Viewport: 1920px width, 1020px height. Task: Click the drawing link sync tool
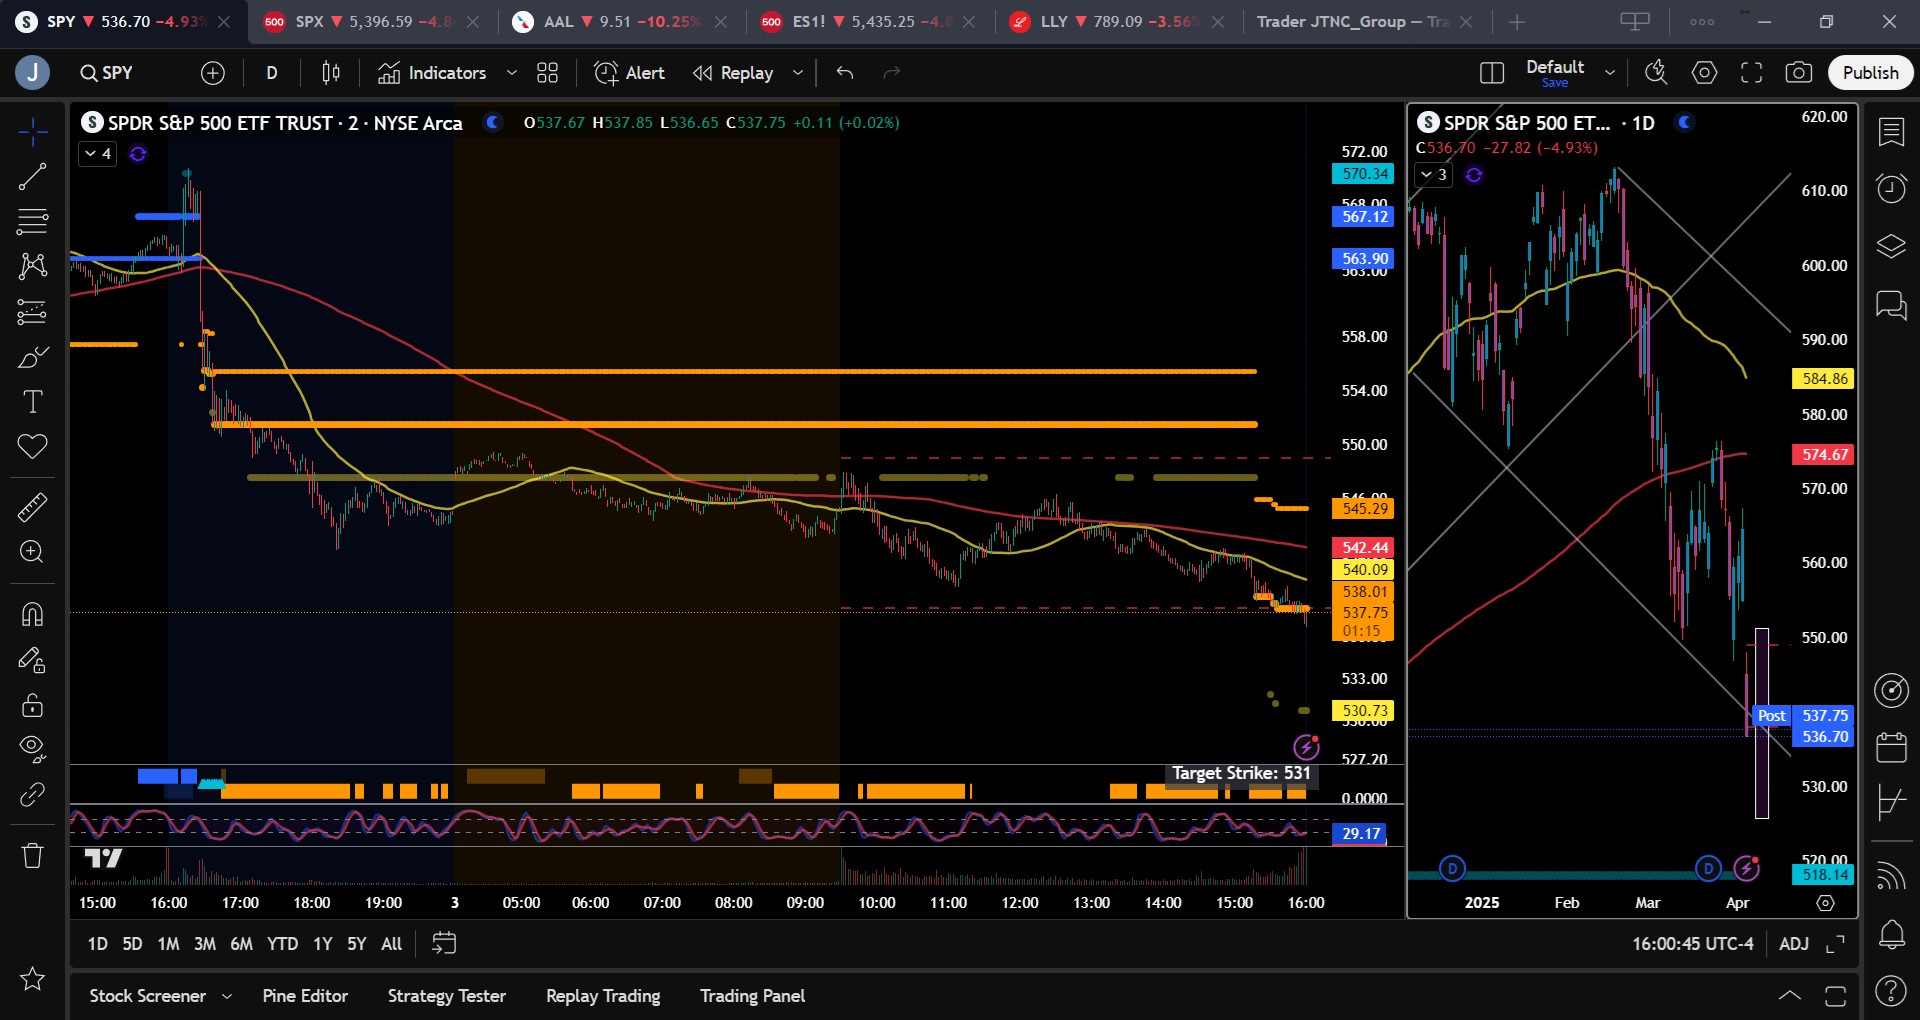point(32,794)
